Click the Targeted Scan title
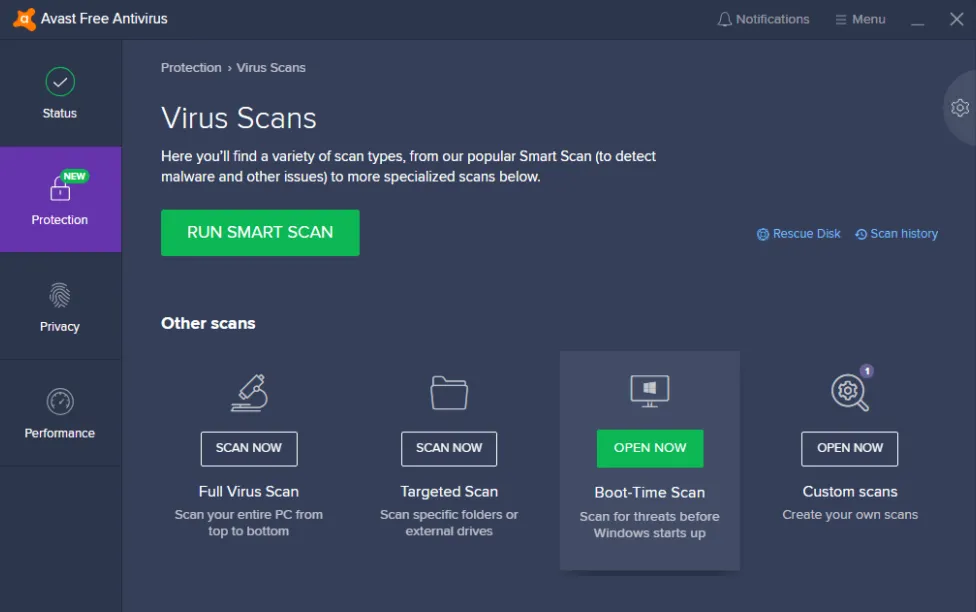This screenshot has width=976, height=612. click(449, 491)
